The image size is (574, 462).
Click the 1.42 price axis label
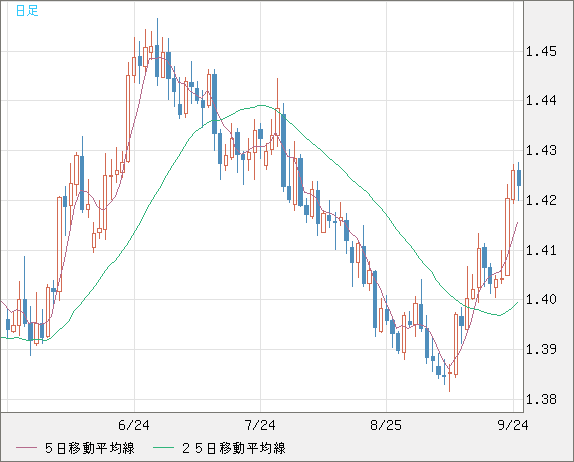click(541, 200)
